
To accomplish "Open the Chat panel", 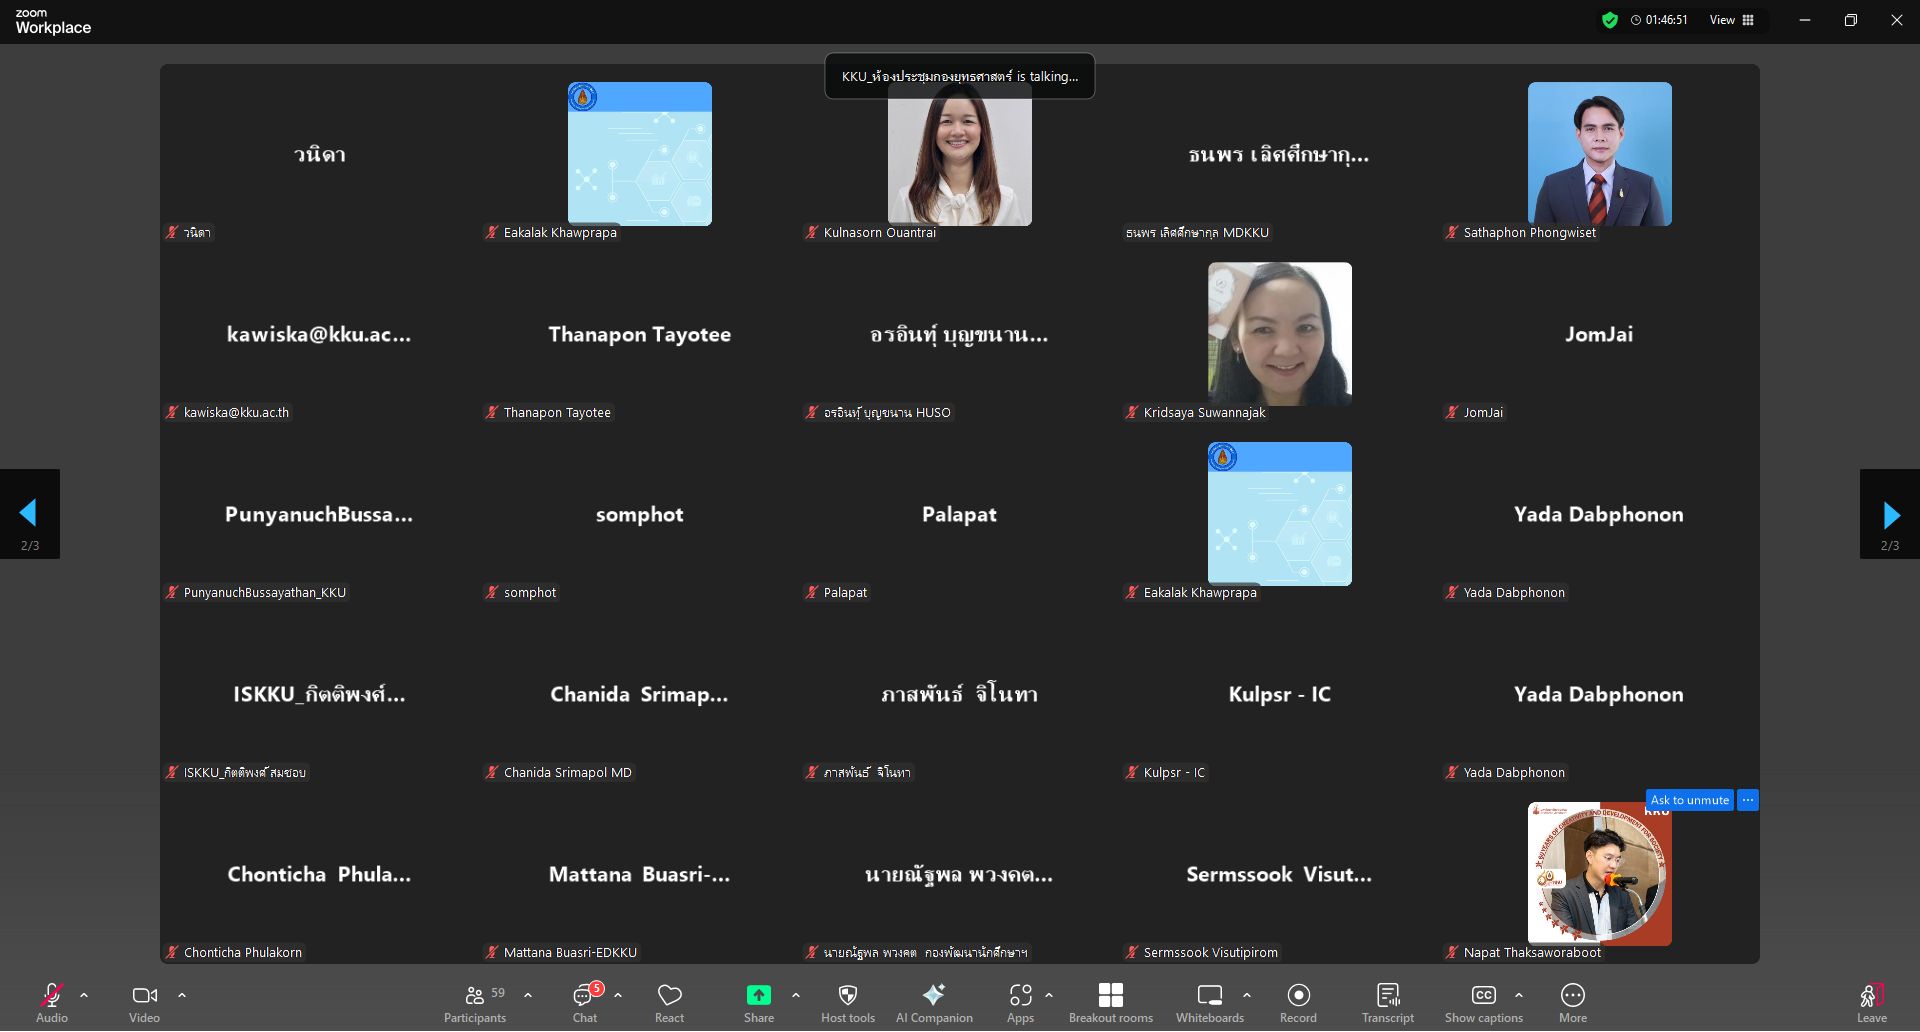I will [x=585, y=1003].
